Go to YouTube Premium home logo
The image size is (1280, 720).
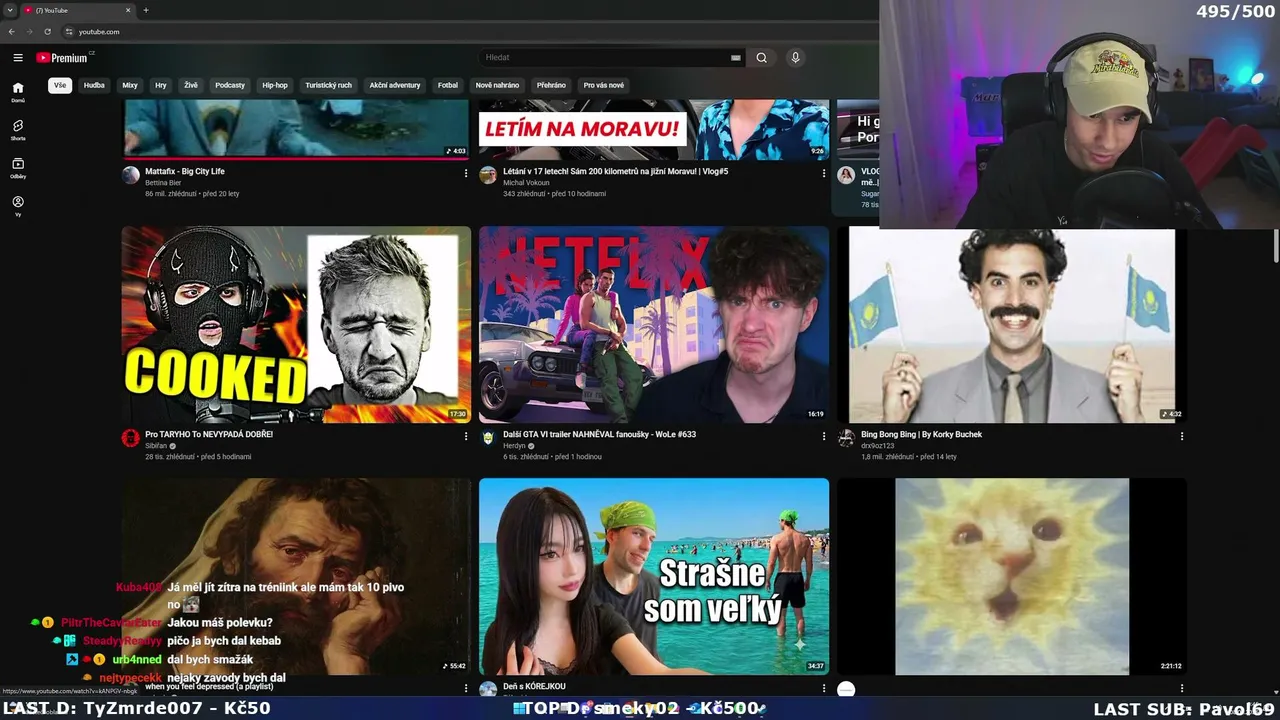coord(64,58)
